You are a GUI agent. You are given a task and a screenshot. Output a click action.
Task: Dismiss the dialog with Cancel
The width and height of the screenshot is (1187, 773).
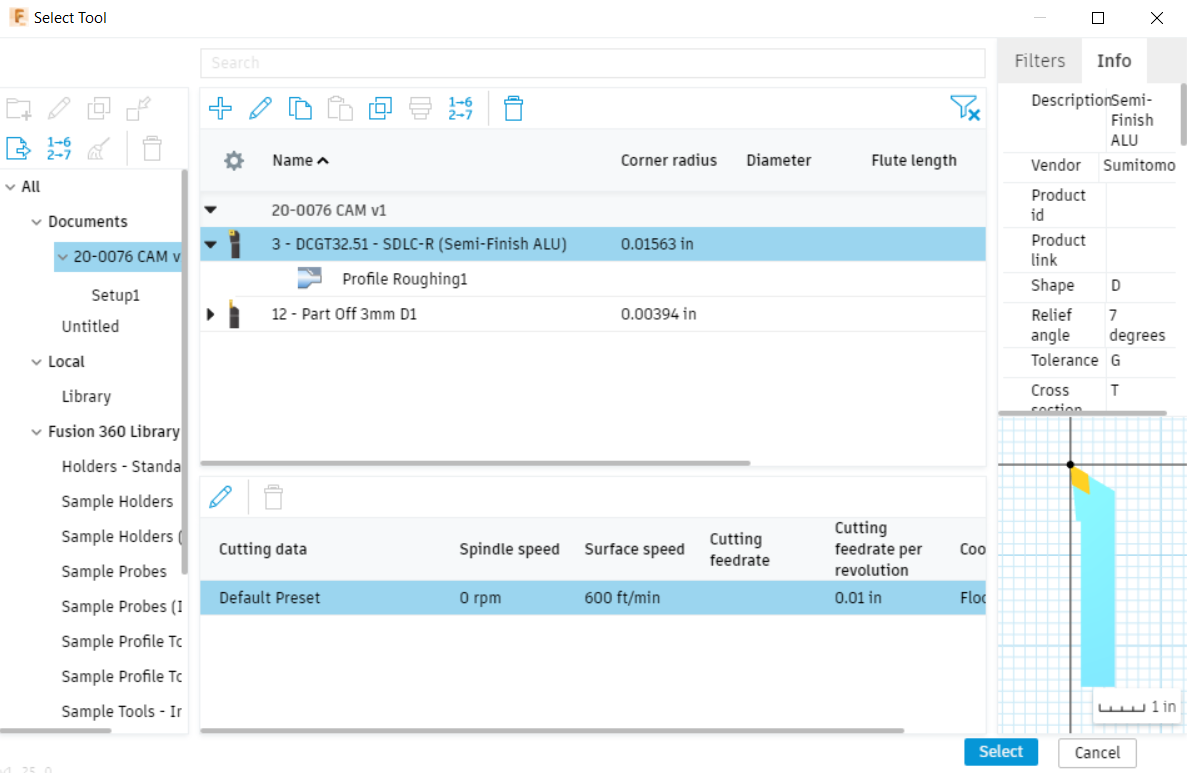pos(1096,752)
